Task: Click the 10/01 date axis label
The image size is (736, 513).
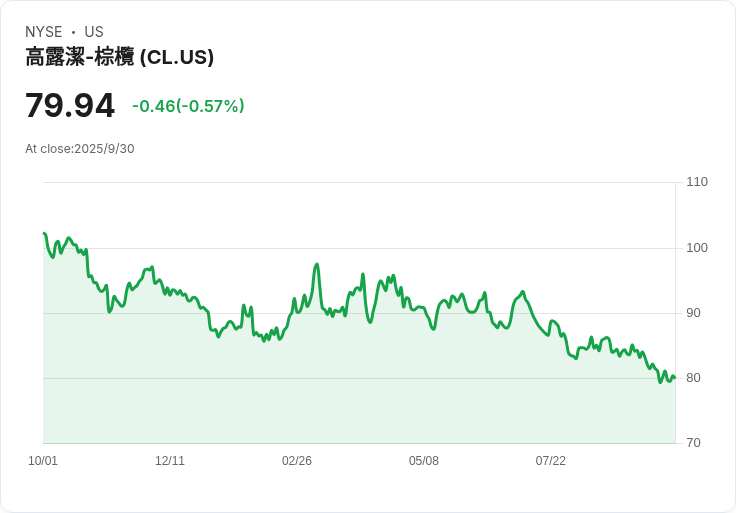Action: click(x=43, y=461)
